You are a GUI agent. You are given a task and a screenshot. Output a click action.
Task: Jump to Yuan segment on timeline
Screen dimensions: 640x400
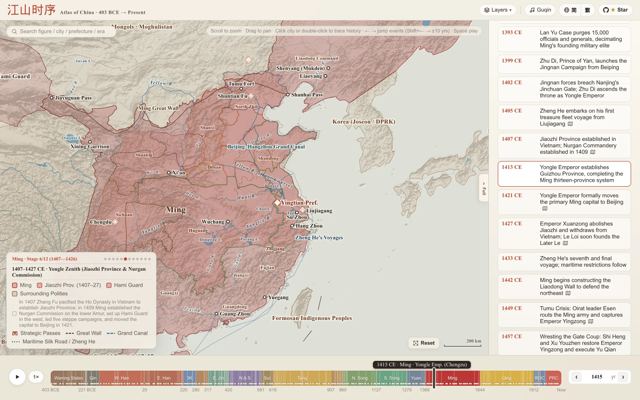click(416, 378)
